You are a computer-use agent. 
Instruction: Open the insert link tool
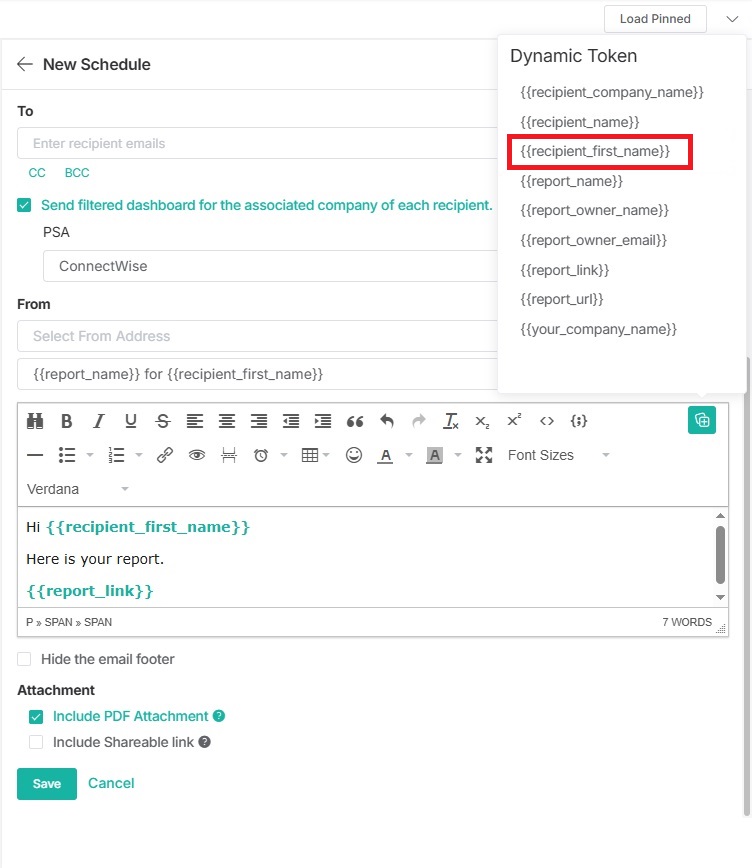point(165,455)
